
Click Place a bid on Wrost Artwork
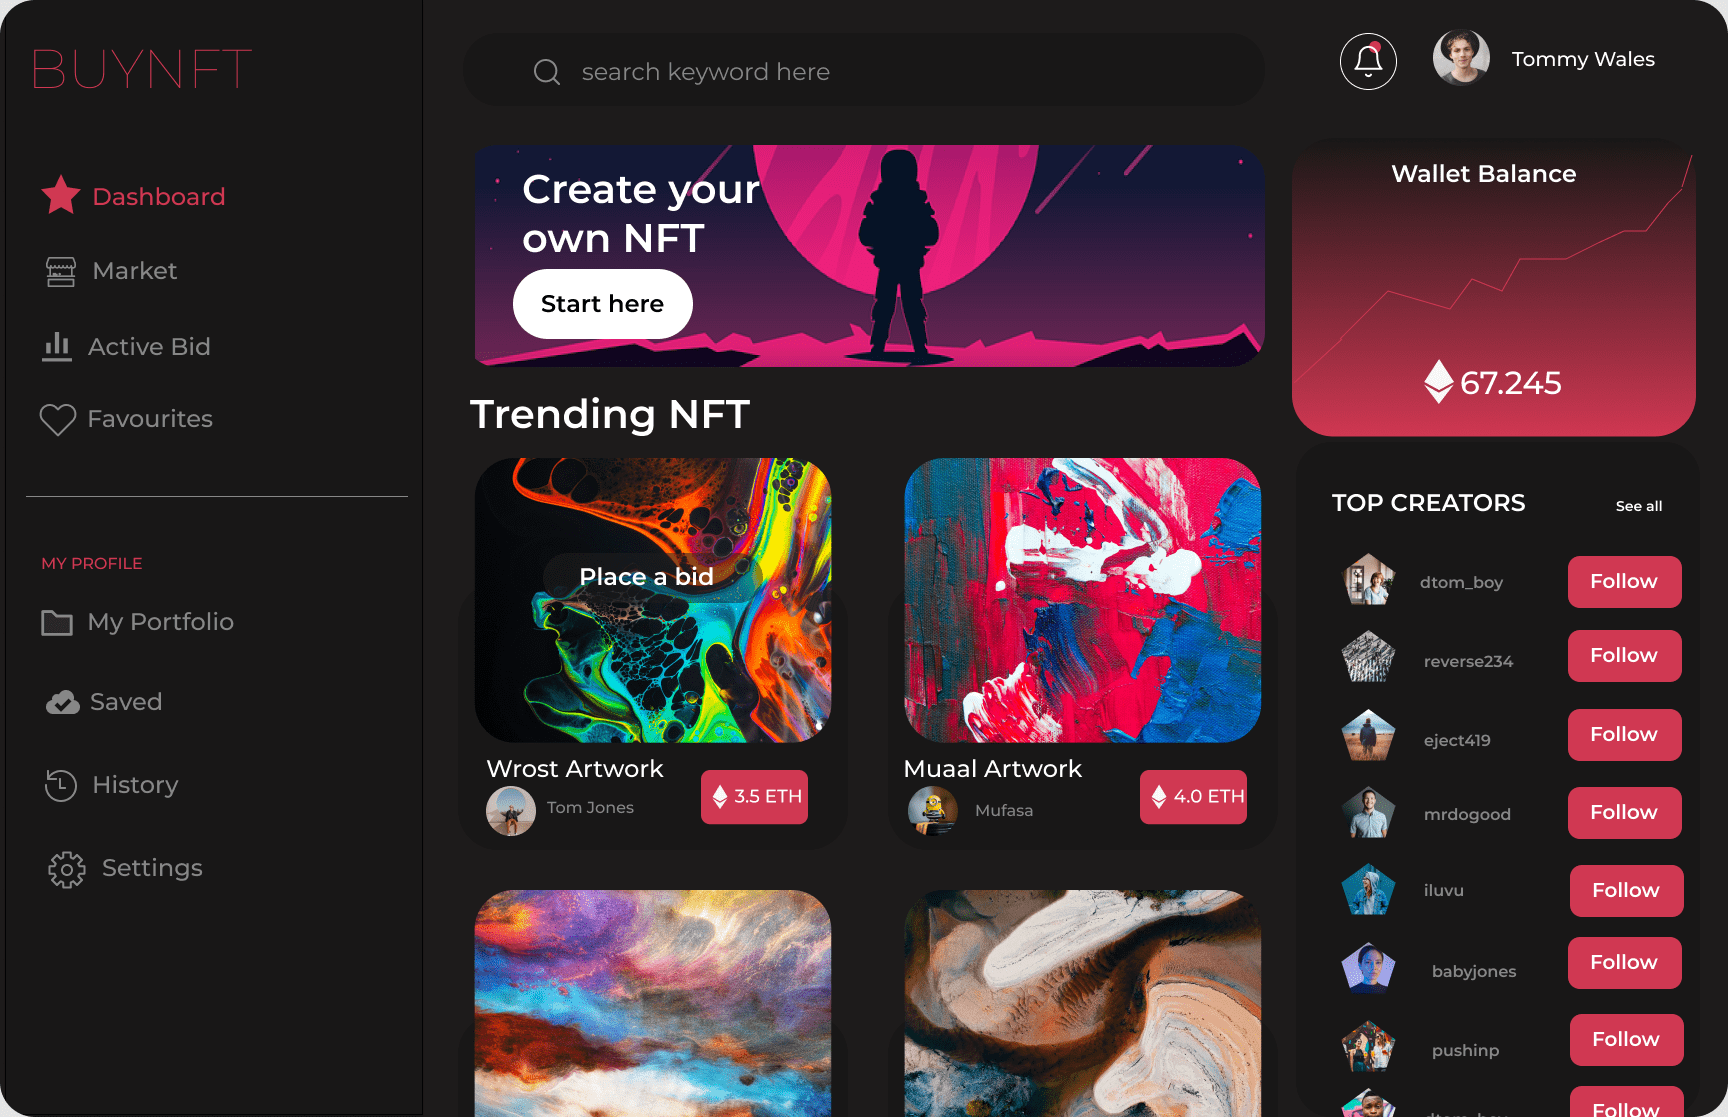(652, 577)
